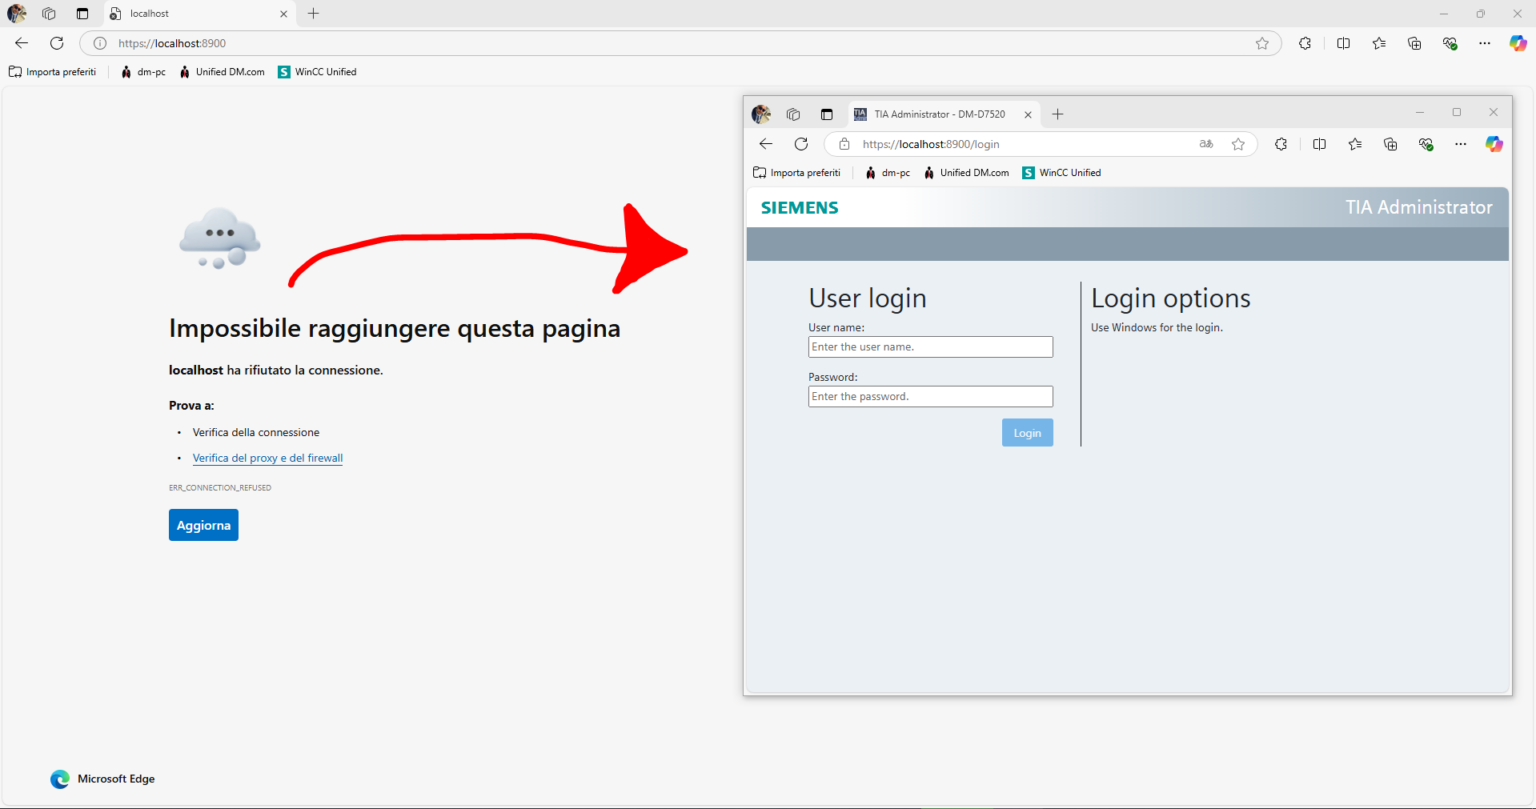
Task: Open Extensions in outer Edge toolbar
Action: (1304, 43)
